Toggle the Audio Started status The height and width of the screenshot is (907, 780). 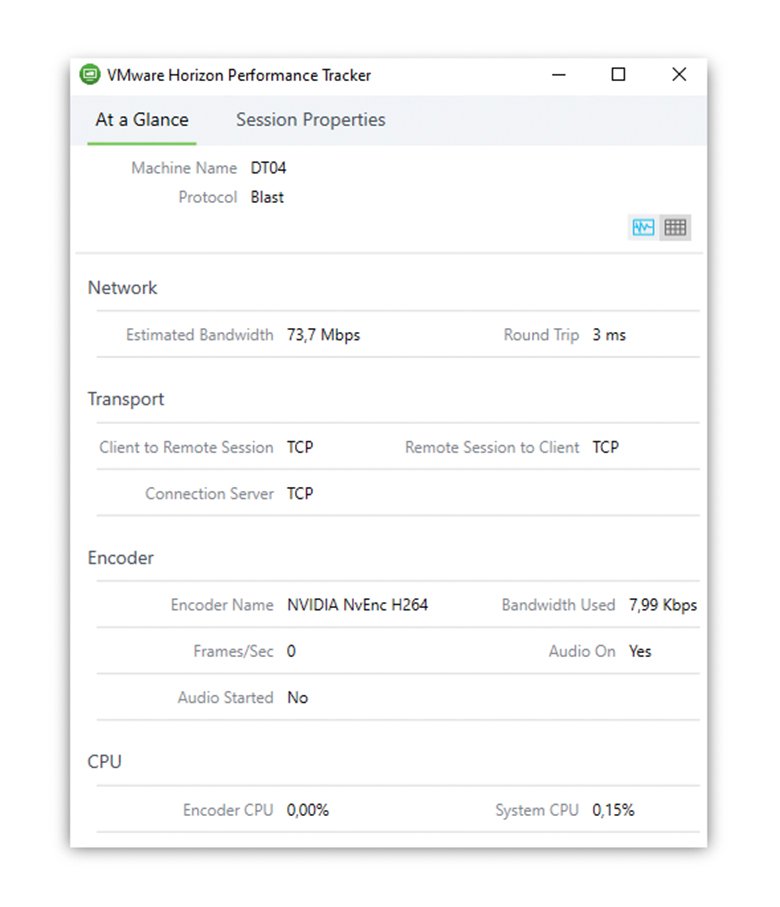(x=296, y=698)
